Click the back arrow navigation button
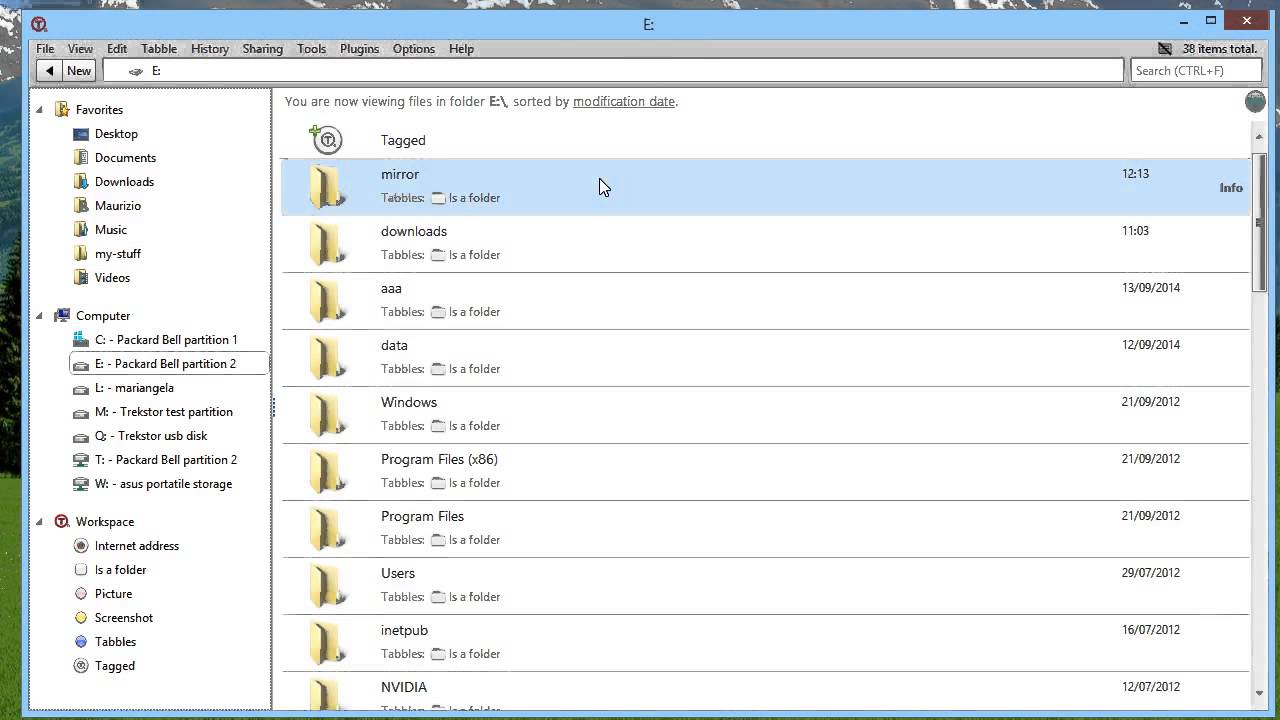Viewport: 1280px width, 720px height. pyautogui.click(x=48, y=70)
